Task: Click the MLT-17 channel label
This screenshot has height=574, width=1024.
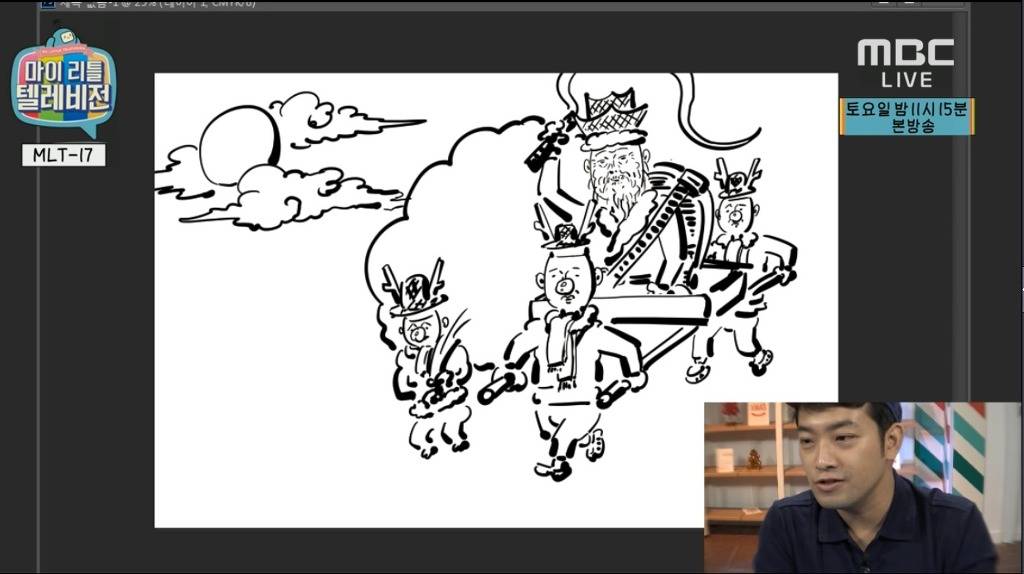Action: (63, 155)
